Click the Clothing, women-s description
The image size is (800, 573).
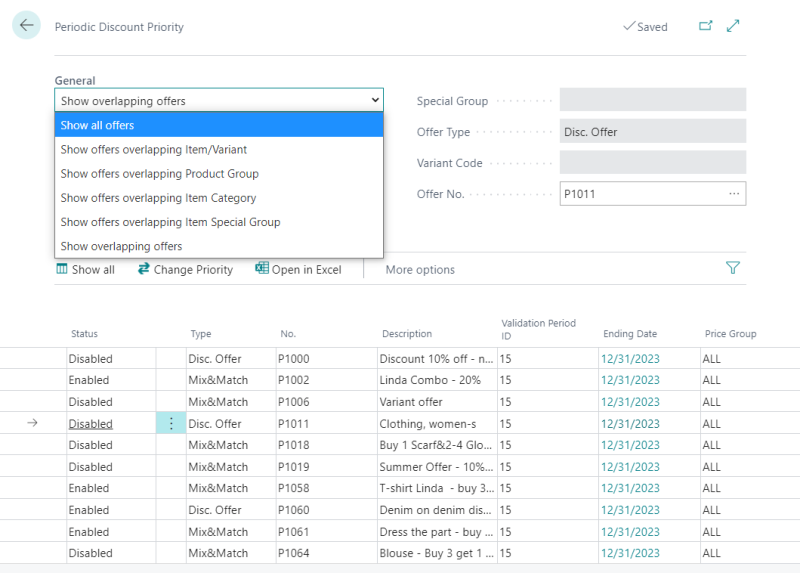point(428,423)
